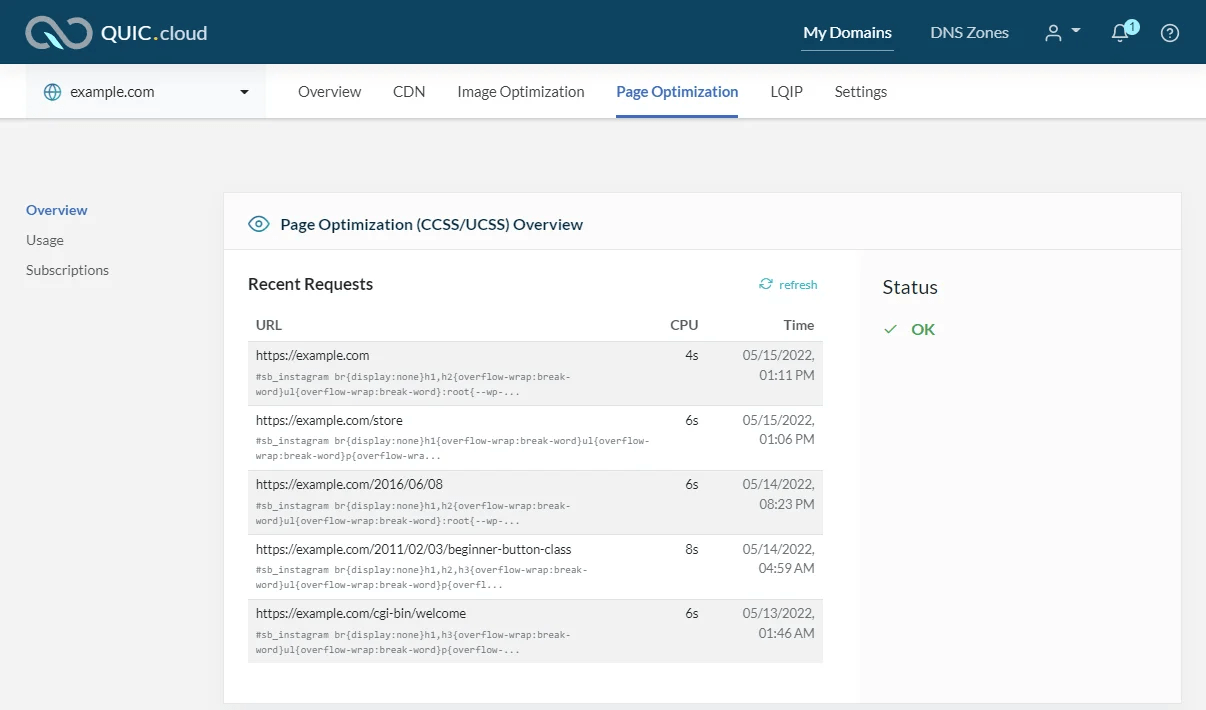1206x710 pixels.
Task: Switch to the CDN tab
Action: (x=409, y=91)
